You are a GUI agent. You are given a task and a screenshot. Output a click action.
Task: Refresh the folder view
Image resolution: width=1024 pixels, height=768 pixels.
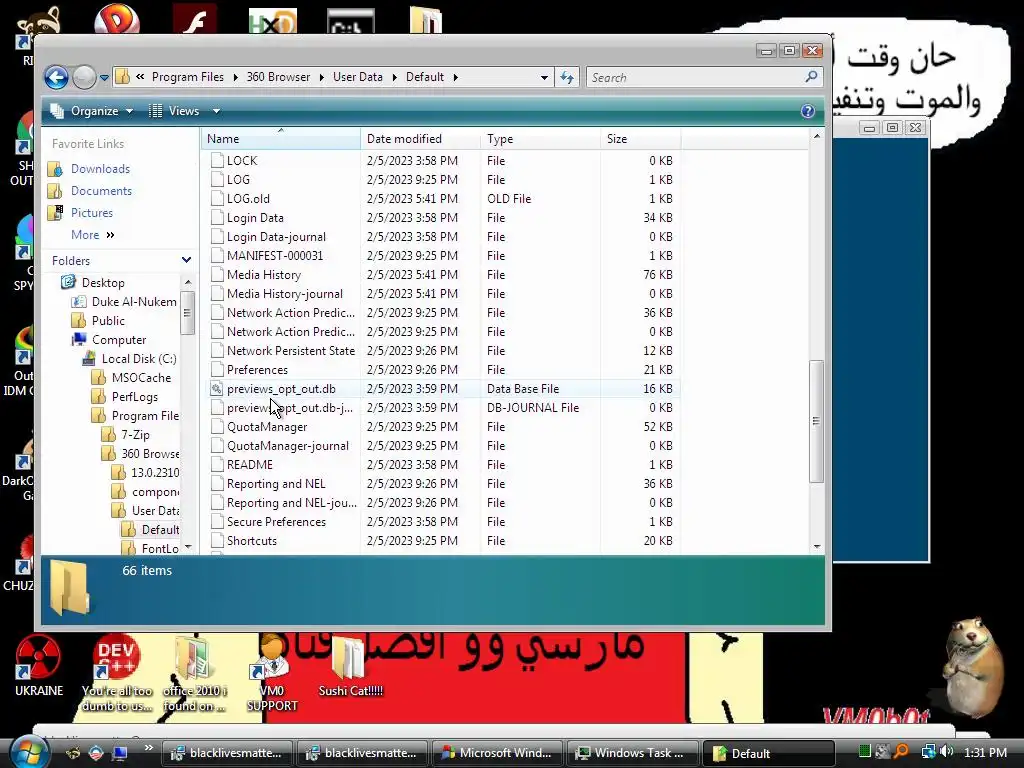pos(567,78)
